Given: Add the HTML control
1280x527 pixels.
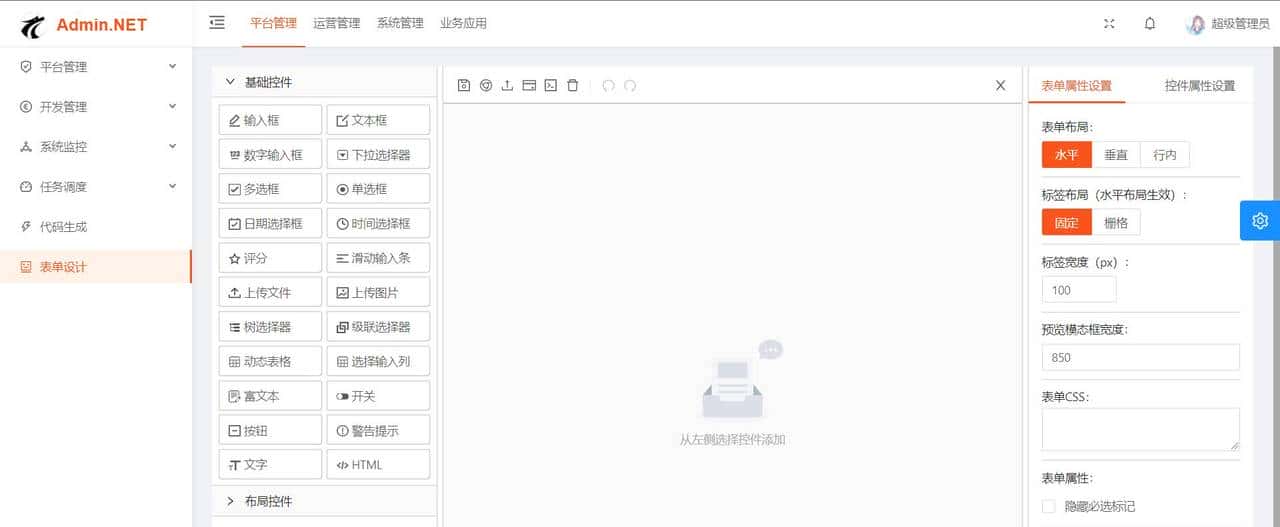Looking at the screenshot, I should 378,465.
